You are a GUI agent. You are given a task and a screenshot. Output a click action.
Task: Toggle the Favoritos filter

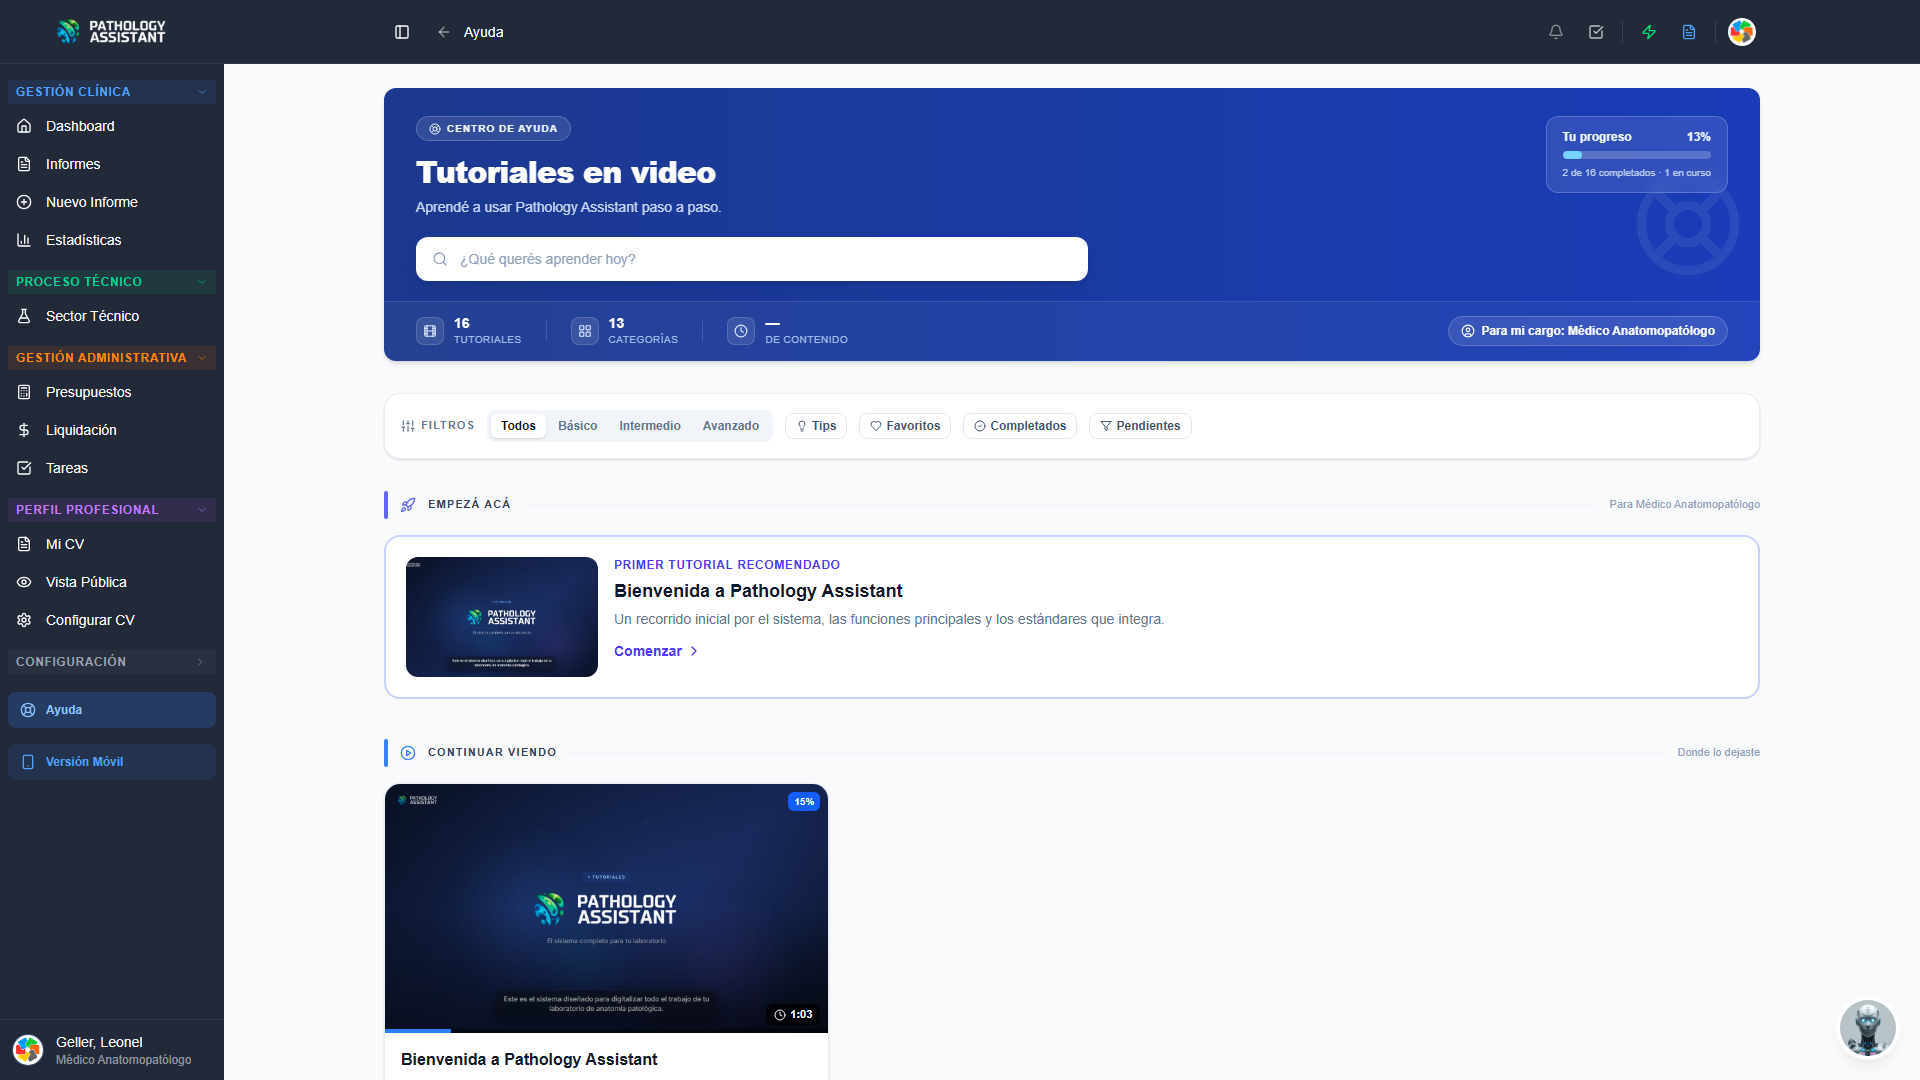tap(905, 426)
